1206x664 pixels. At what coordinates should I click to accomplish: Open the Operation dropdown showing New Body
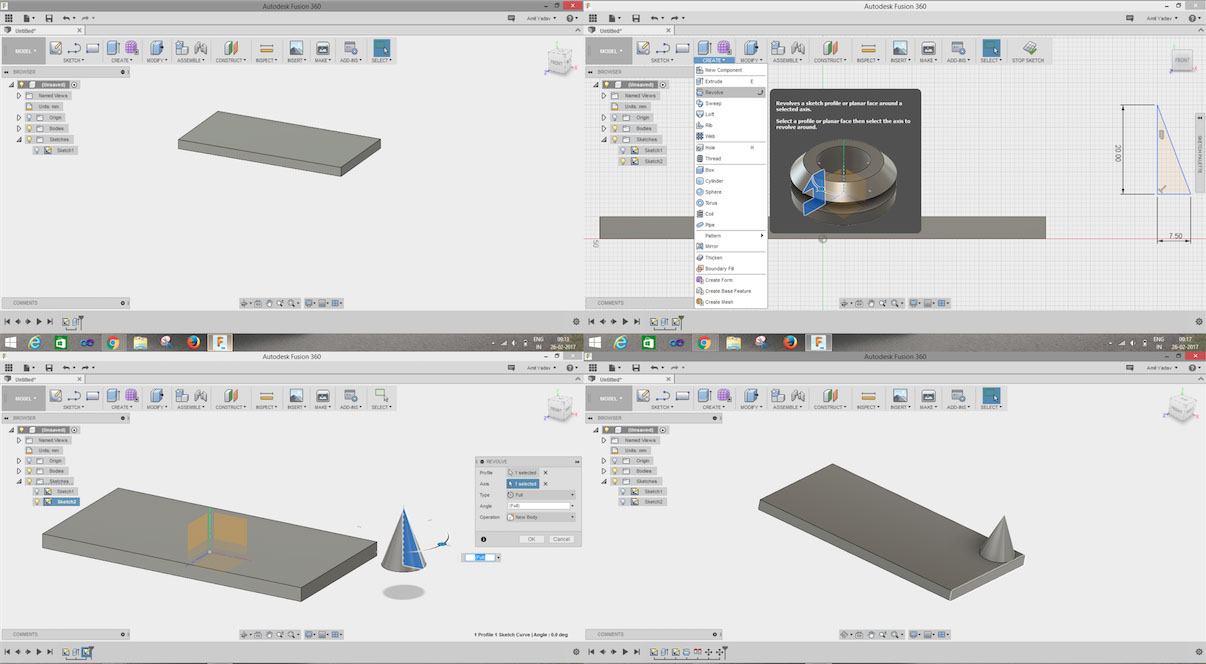(541, 517)
